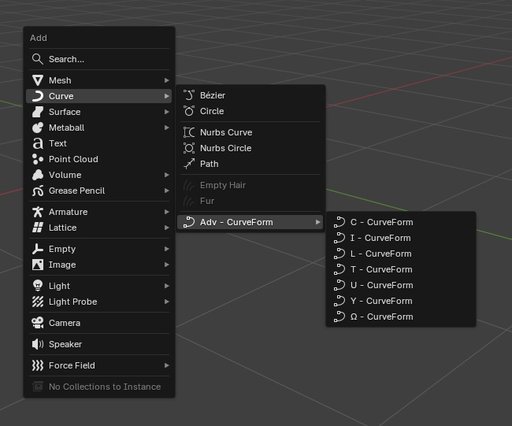Expand the Force Field submenu arrow
The width and height of the screenshot is (512, 426).
coord(167,365)
